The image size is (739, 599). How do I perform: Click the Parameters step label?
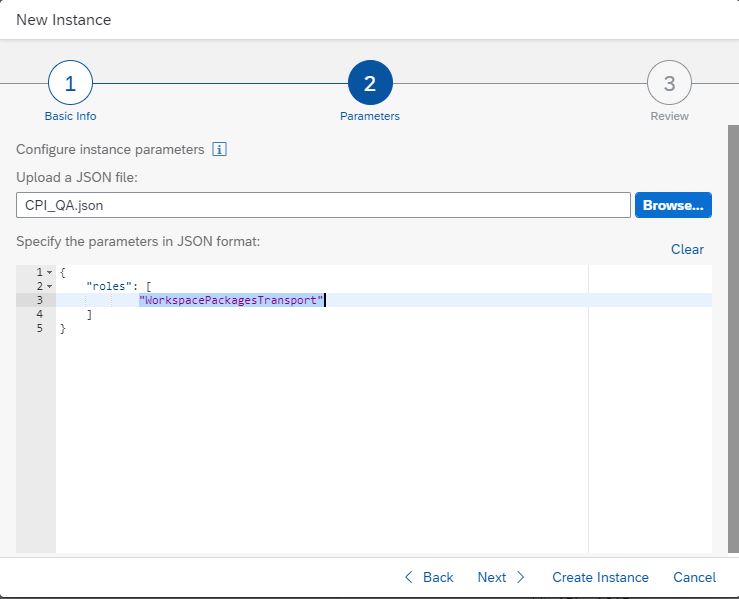click(370, 116)
